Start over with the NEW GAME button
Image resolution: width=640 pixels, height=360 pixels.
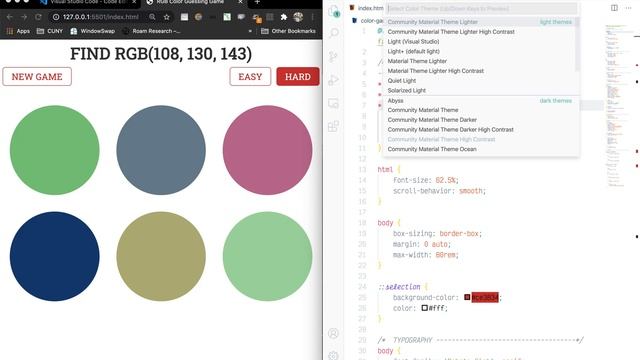(37, 77)
